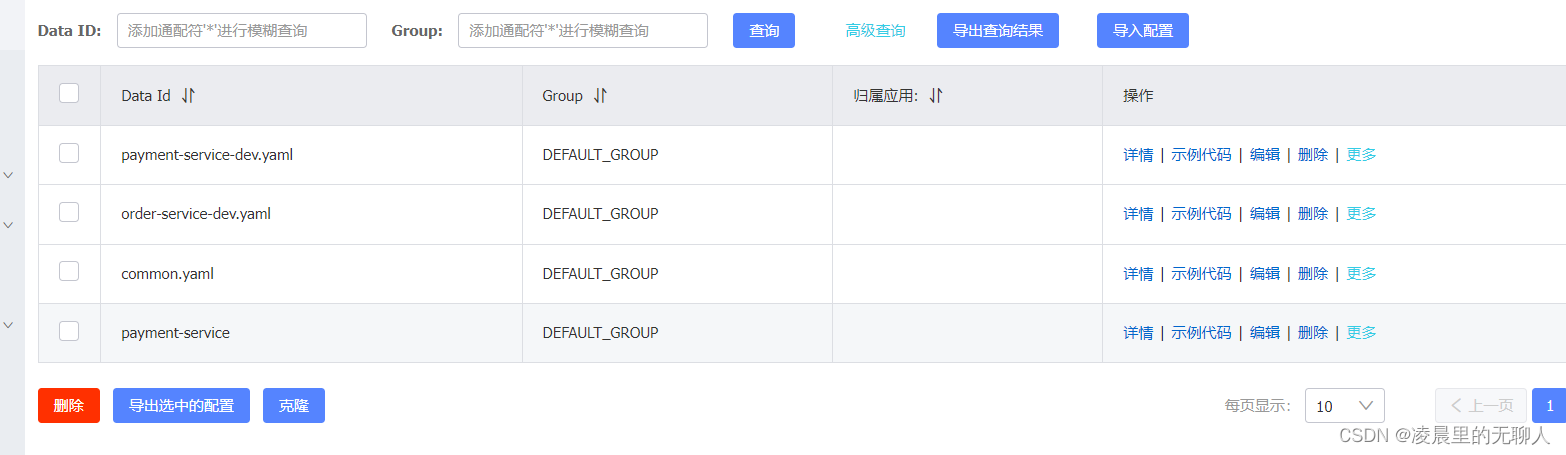The width and height of the screenshot is (1566, 455).
Task: Sort by Group column arrows icon
Action: pos(600,96)
